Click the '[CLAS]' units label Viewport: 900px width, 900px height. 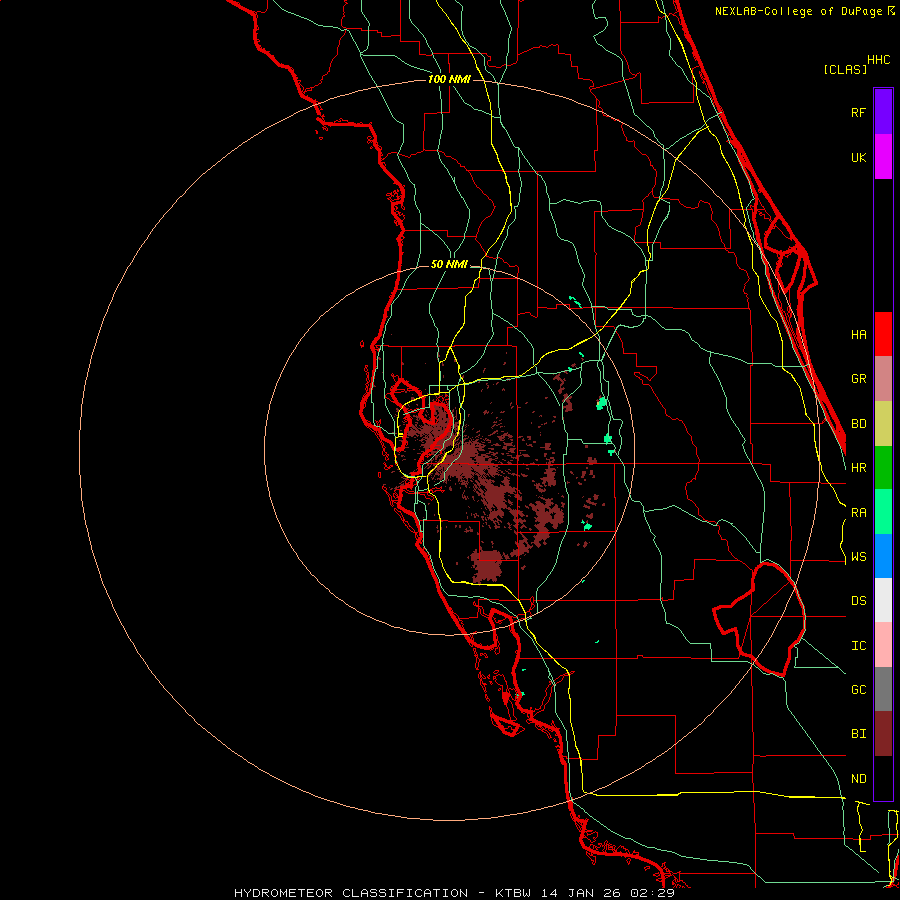845,69
